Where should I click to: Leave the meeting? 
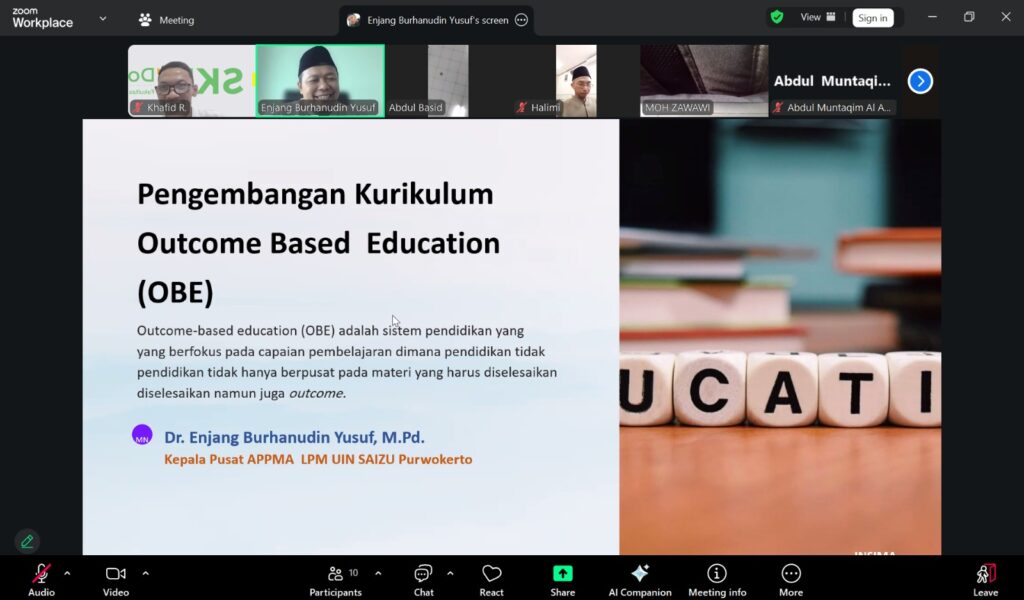click(x=985, y=578)
